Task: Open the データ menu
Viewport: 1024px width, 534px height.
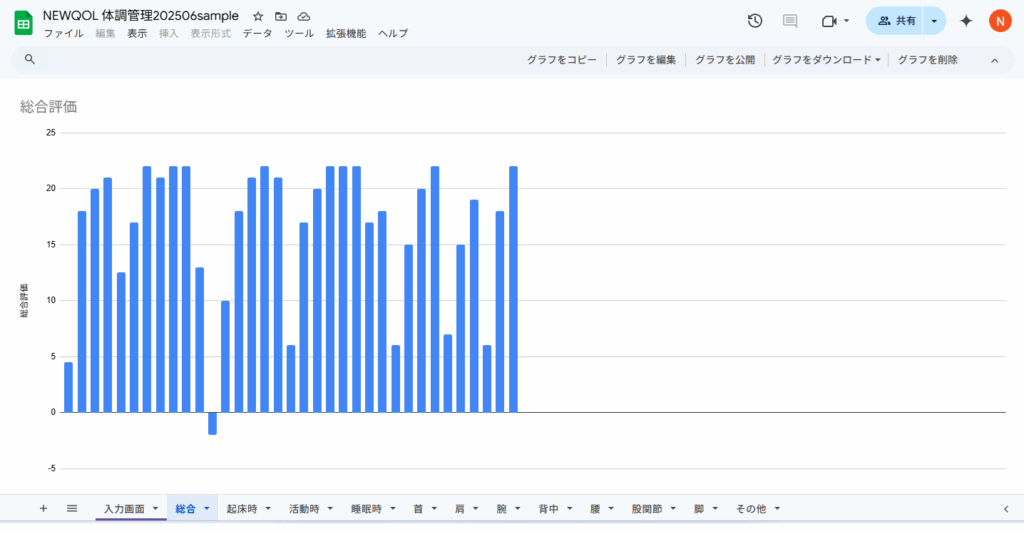Action: [x=257, y=33]
